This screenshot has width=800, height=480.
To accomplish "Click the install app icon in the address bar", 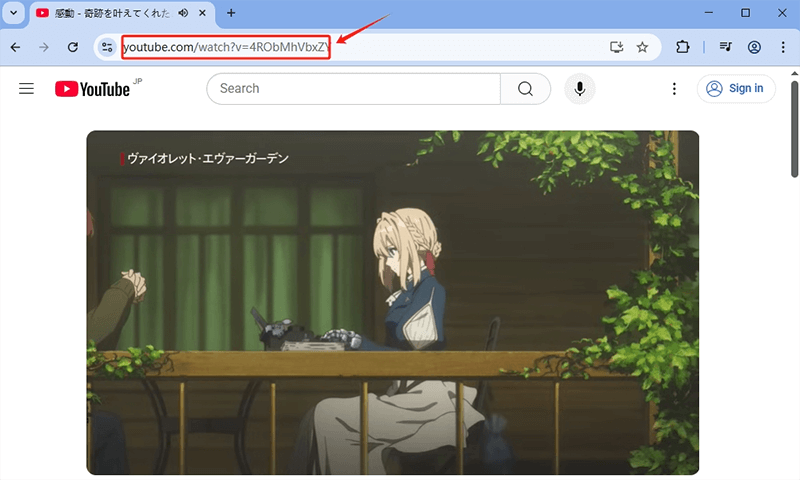I will [x=617, y=47].
